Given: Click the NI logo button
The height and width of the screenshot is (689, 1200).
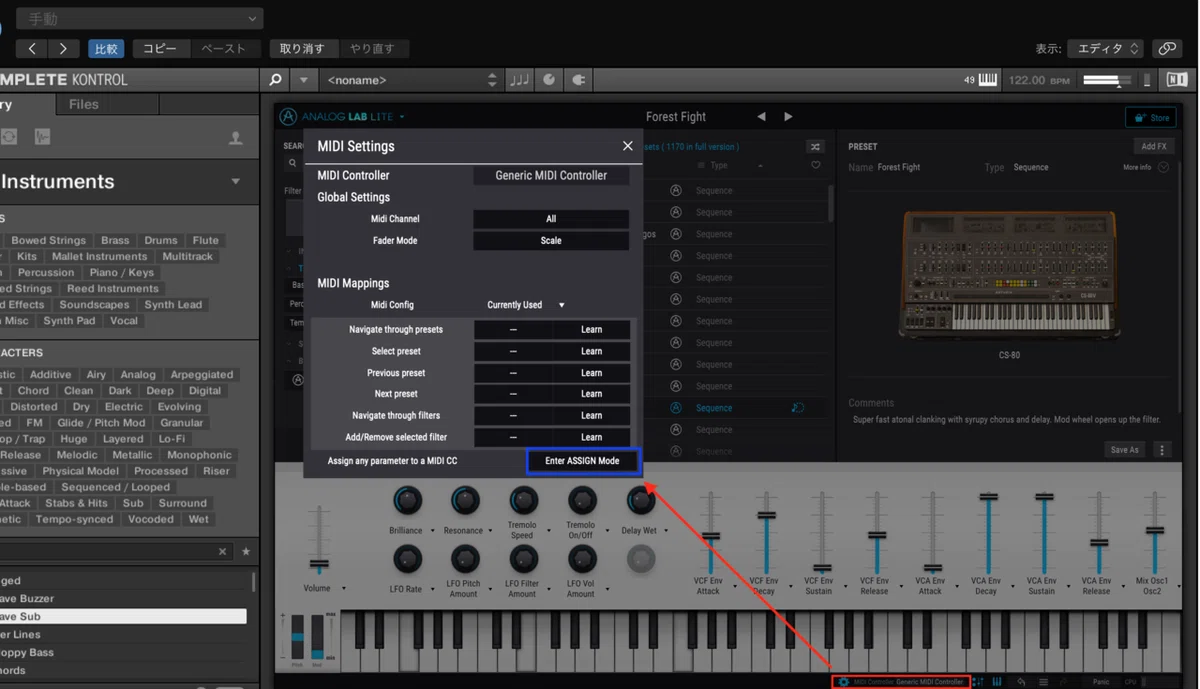Looking at the screenshot, I should click(x=1177, y=80).
